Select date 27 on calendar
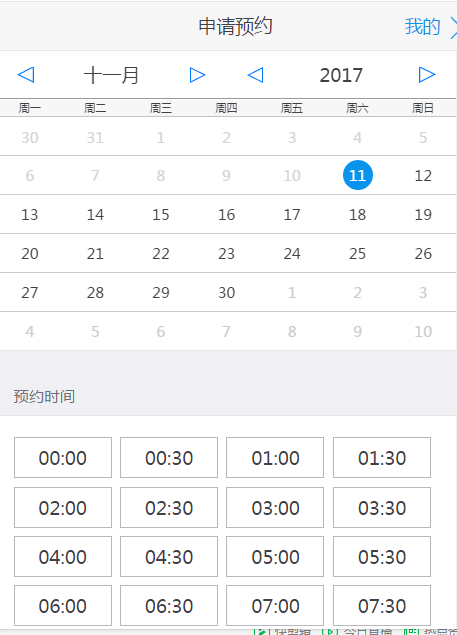The height and width of the screenshot is (635, 457). pyautogui.click(x=30, y=292)
